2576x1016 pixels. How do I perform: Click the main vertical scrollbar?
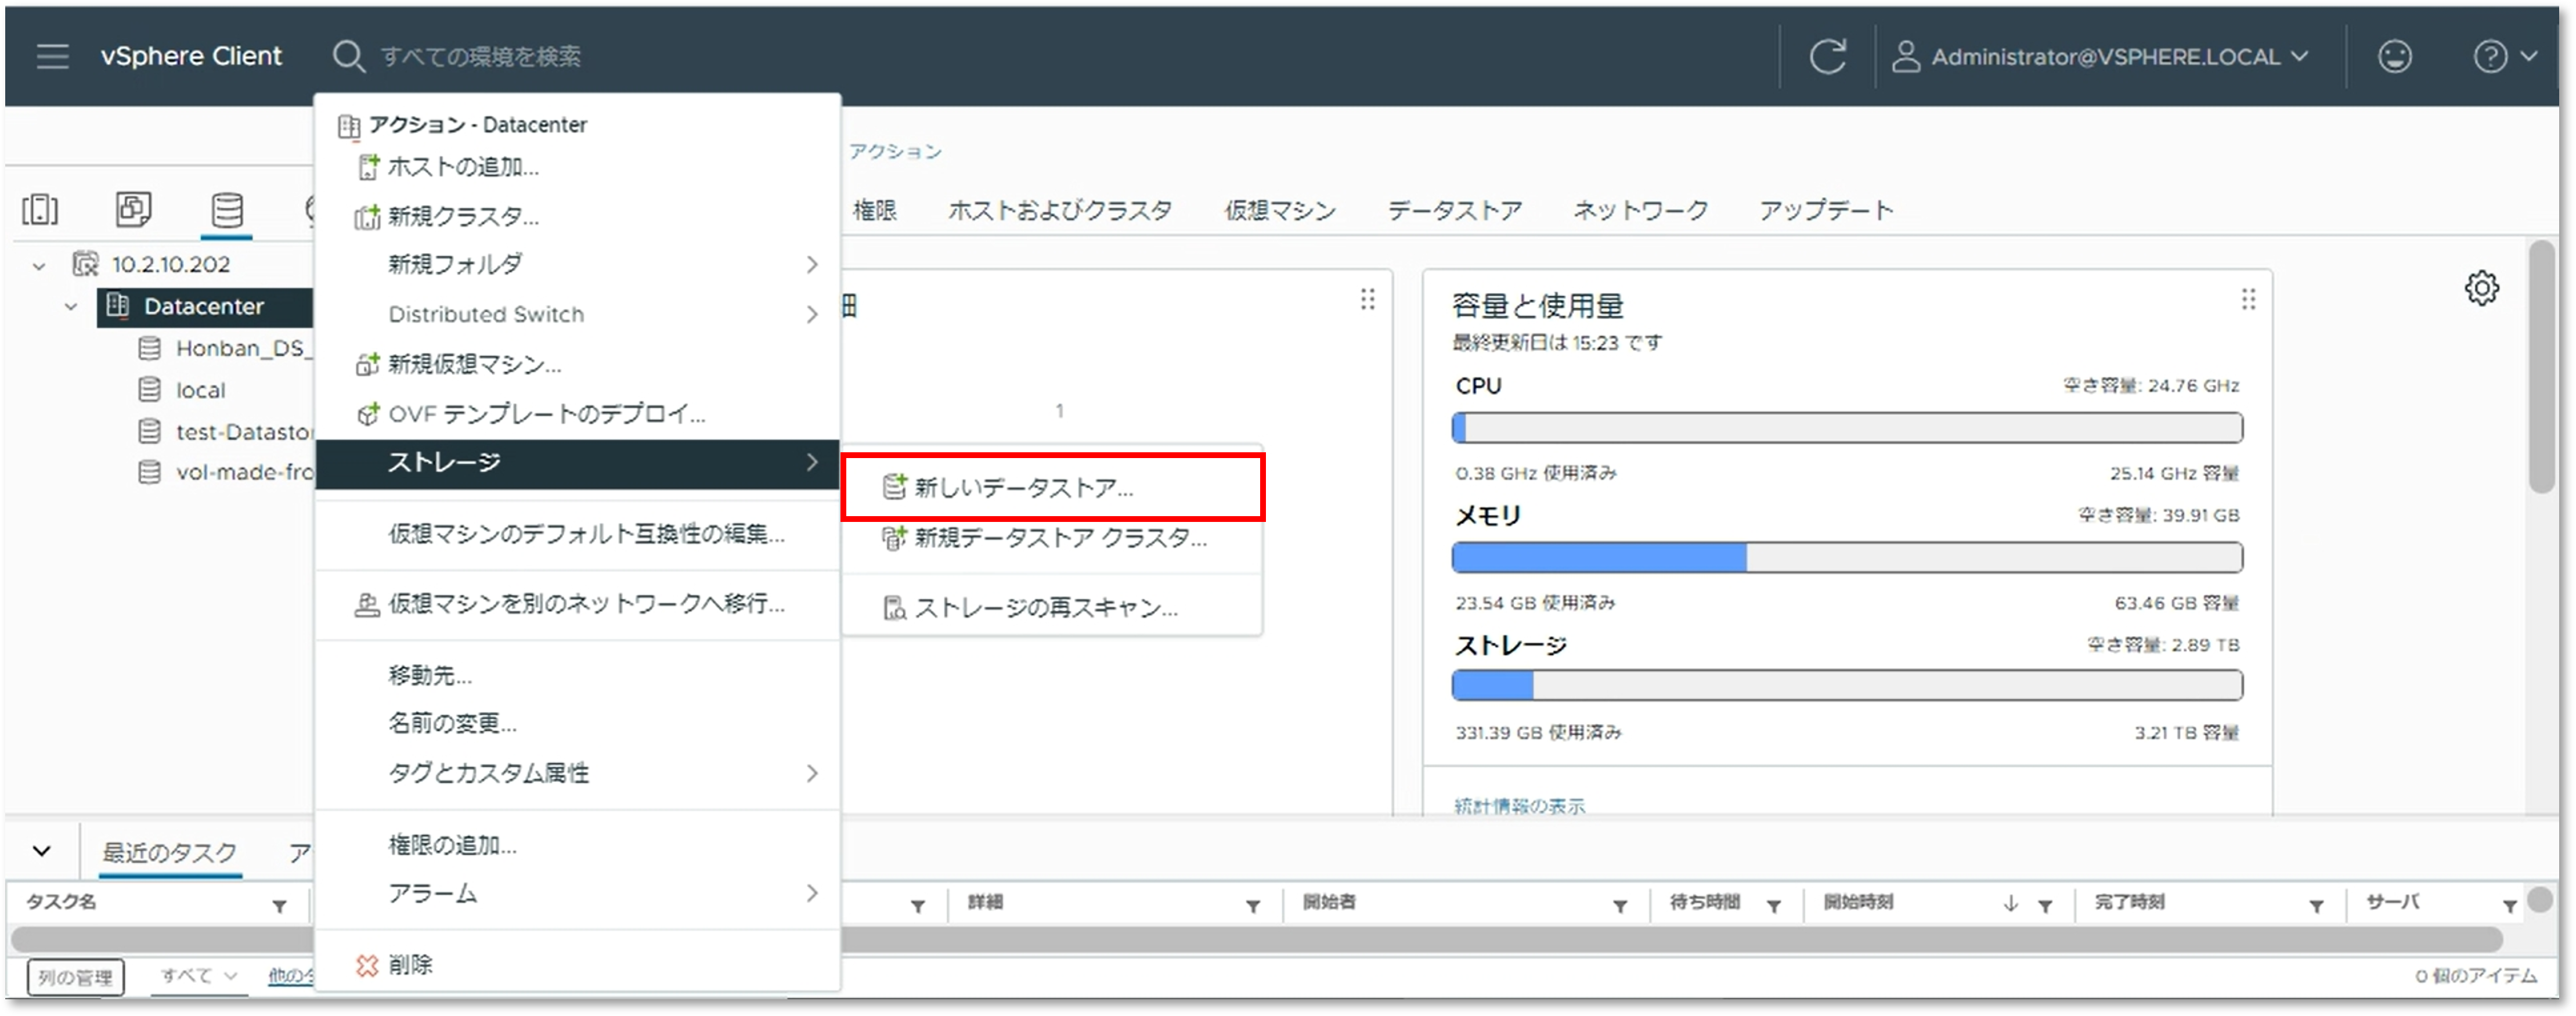tap(2542, 366)
